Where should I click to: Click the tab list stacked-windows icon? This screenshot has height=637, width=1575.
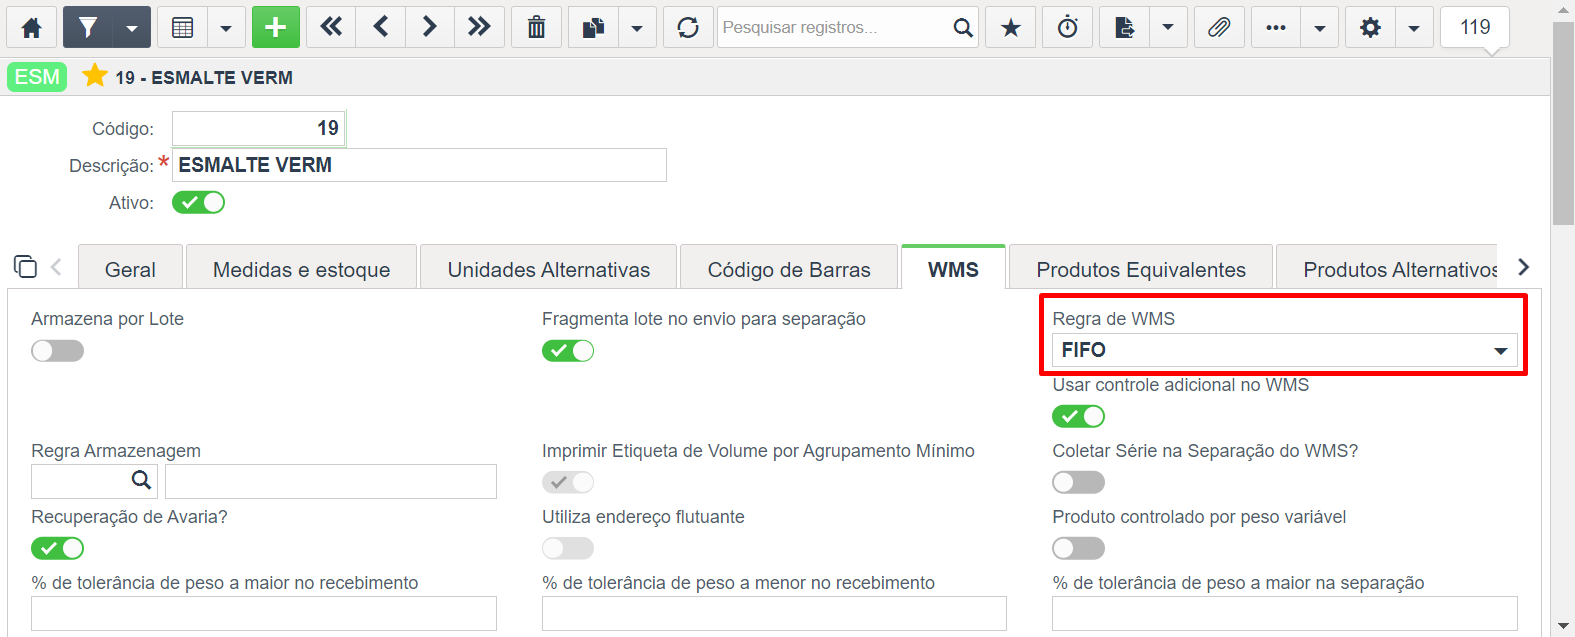pos(25,267)
